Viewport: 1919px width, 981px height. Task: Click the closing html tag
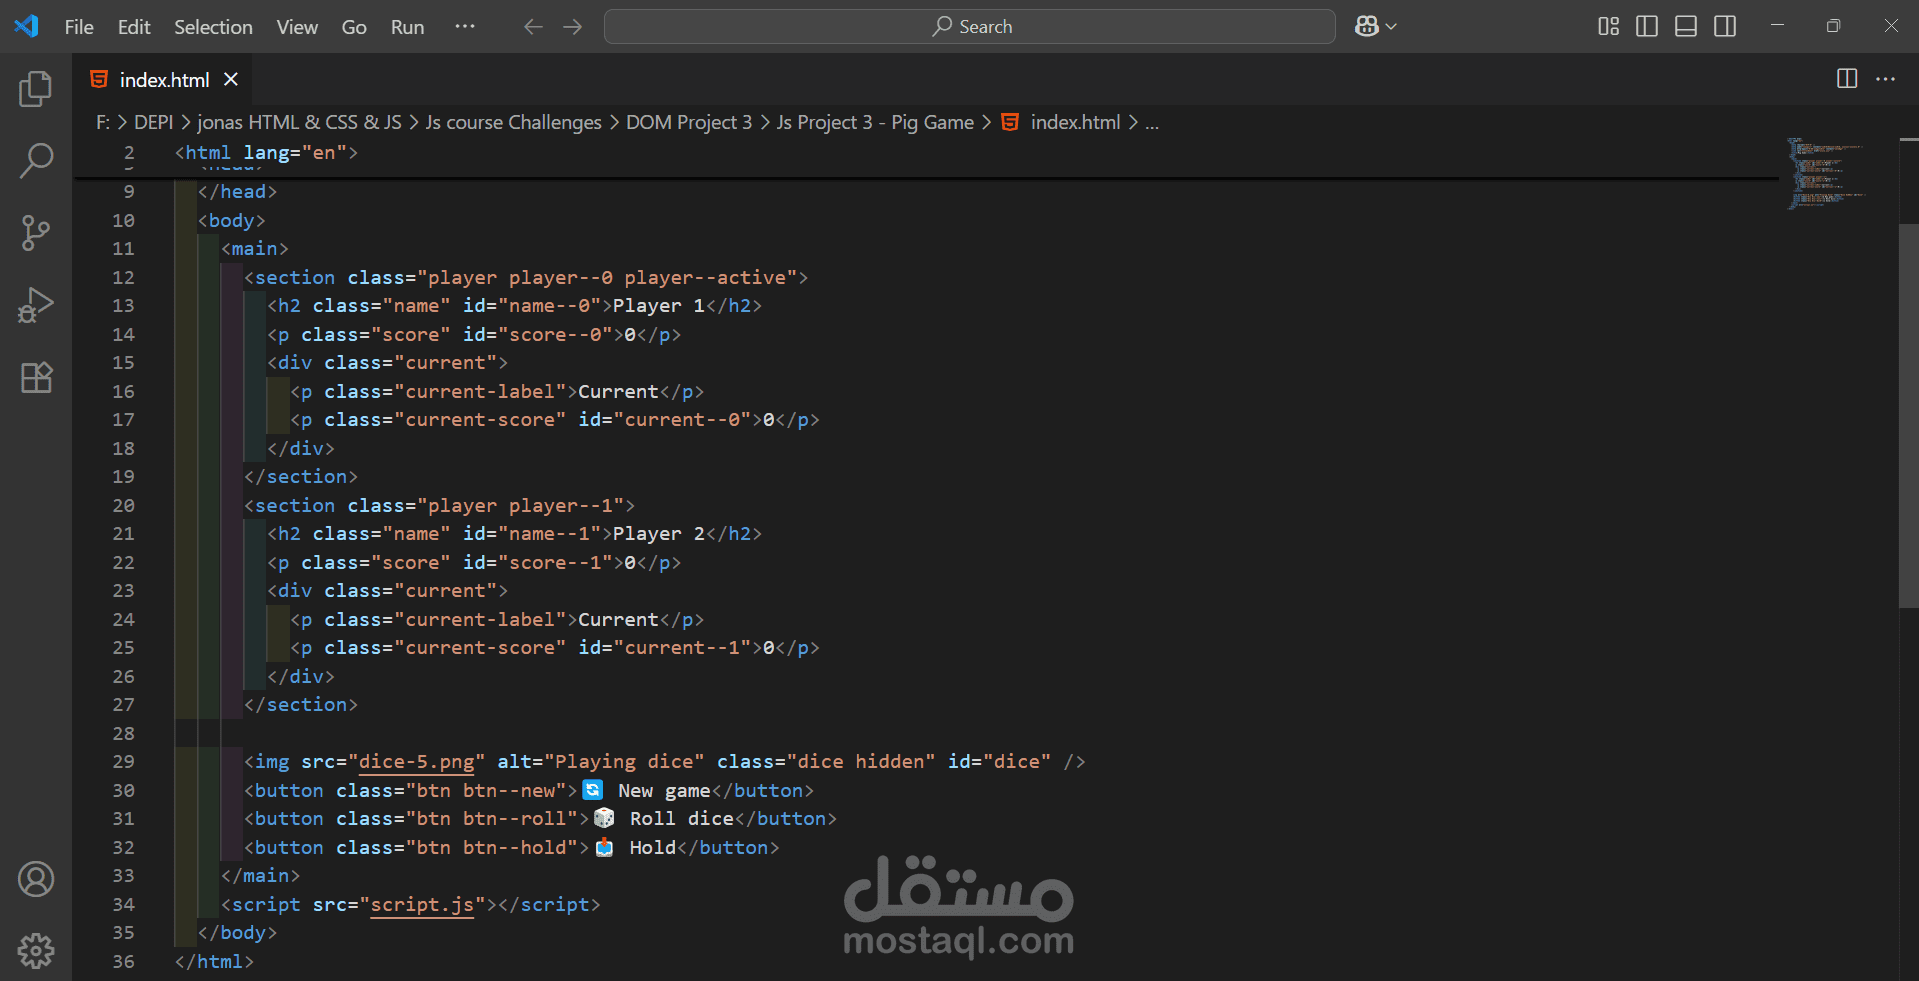(214, 961)
